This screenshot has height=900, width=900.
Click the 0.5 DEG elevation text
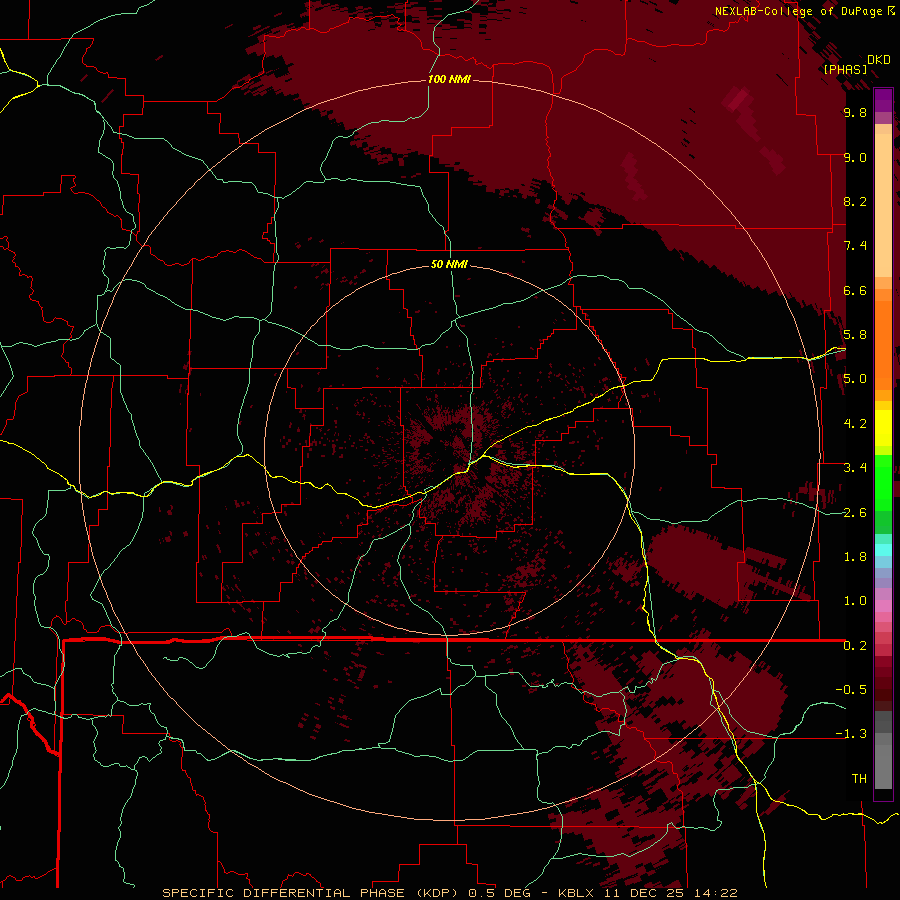499,893
